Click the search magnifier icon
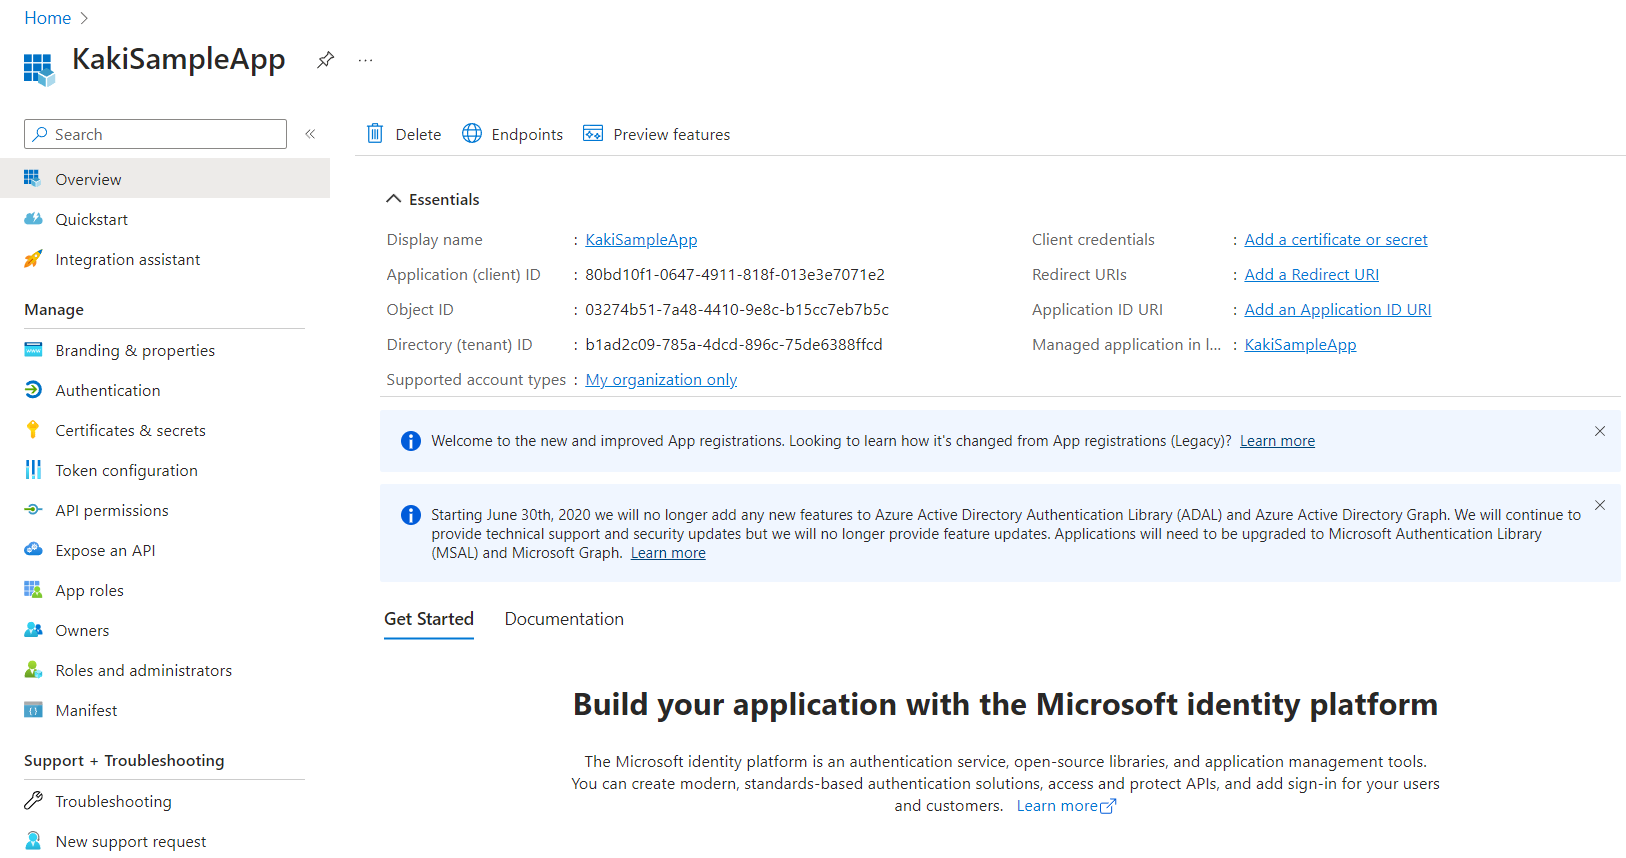The height and width of the screenshot is (858, 1626). pos(40,134)
